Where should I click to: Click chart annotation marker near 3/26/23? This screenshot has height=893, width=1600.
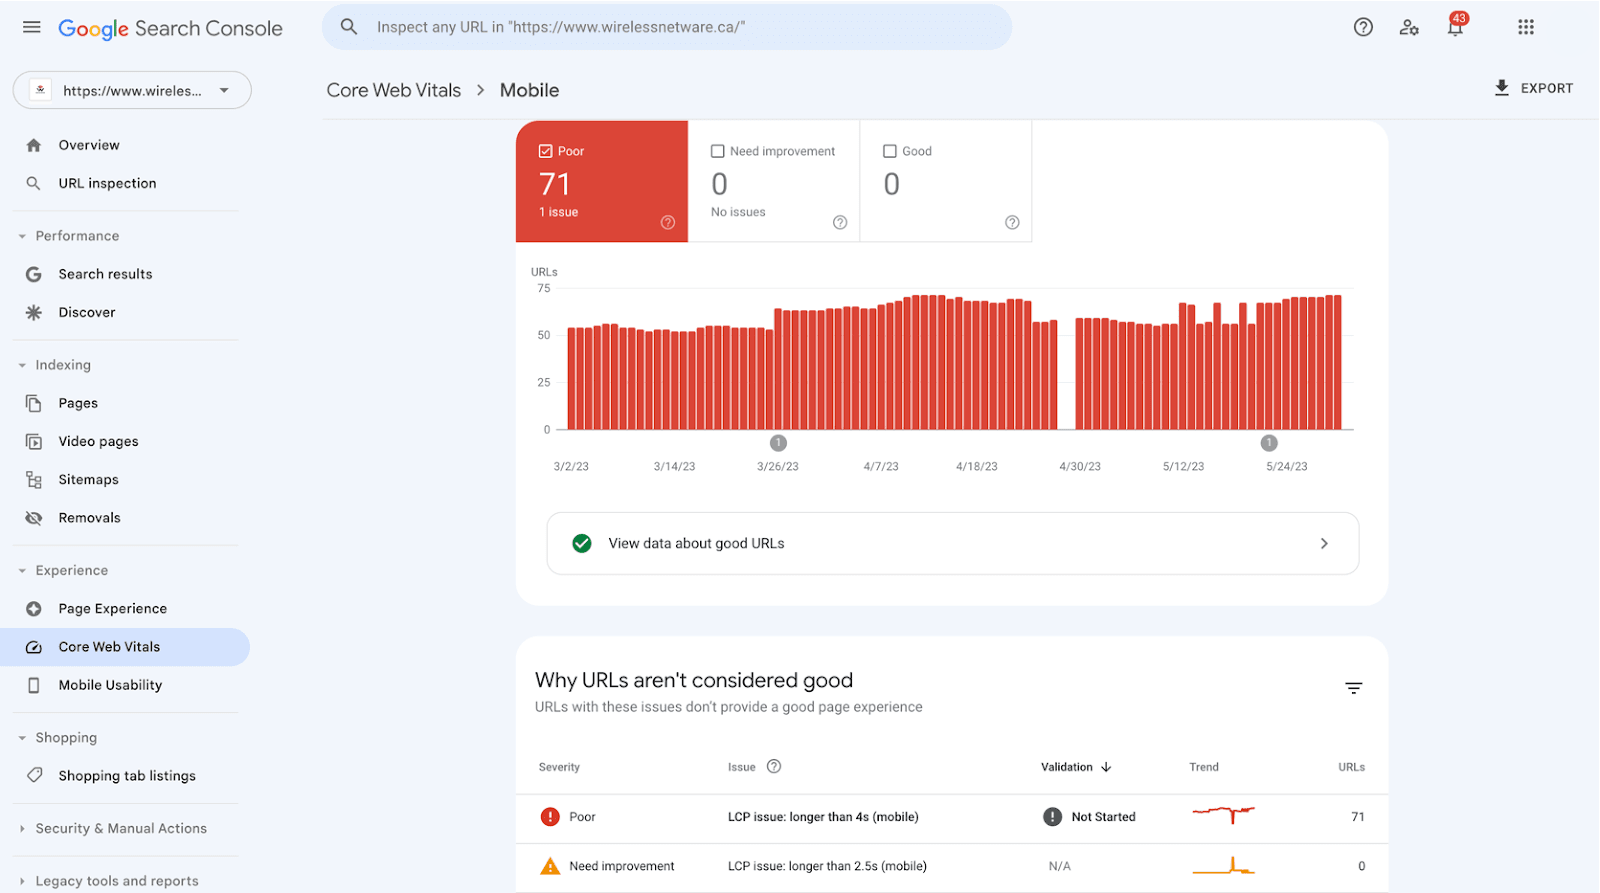(778, 443)
